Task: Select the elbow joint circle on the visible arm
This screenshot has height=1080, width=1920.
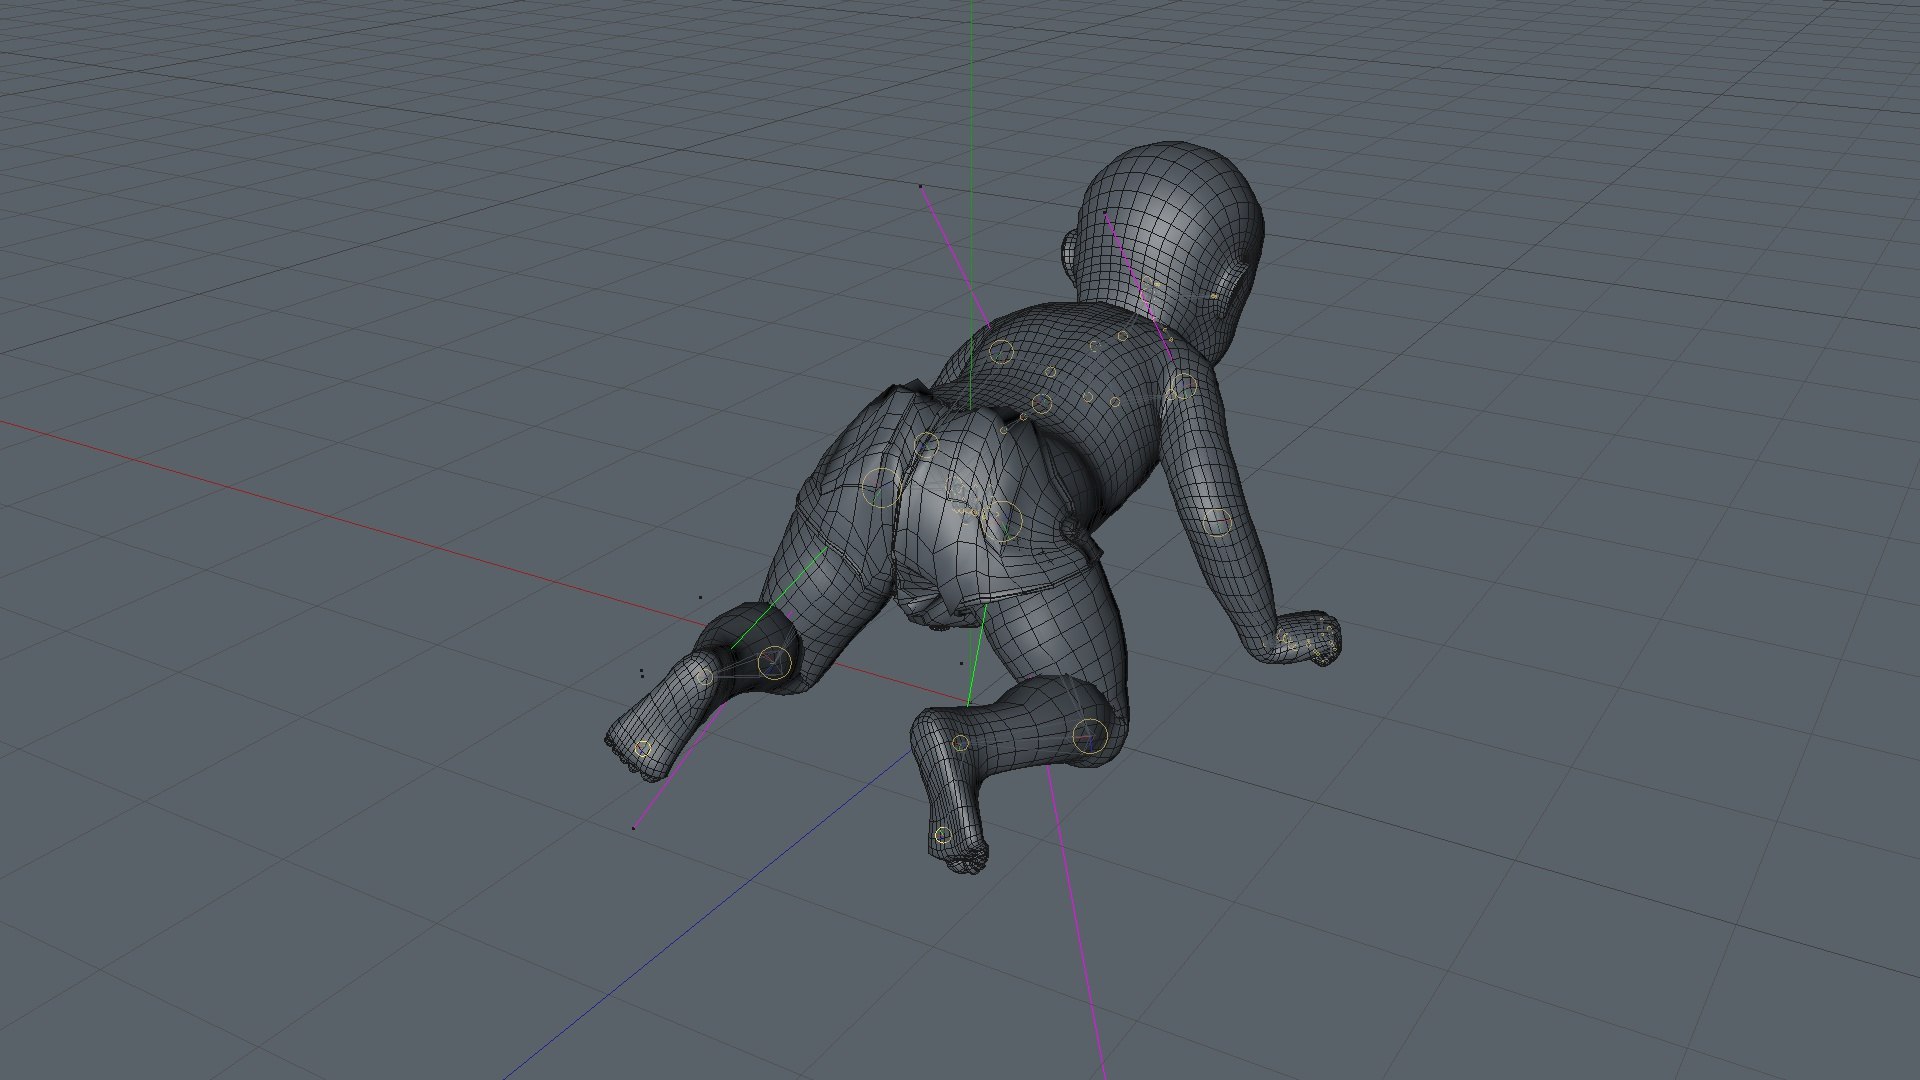Action: 1217,522
